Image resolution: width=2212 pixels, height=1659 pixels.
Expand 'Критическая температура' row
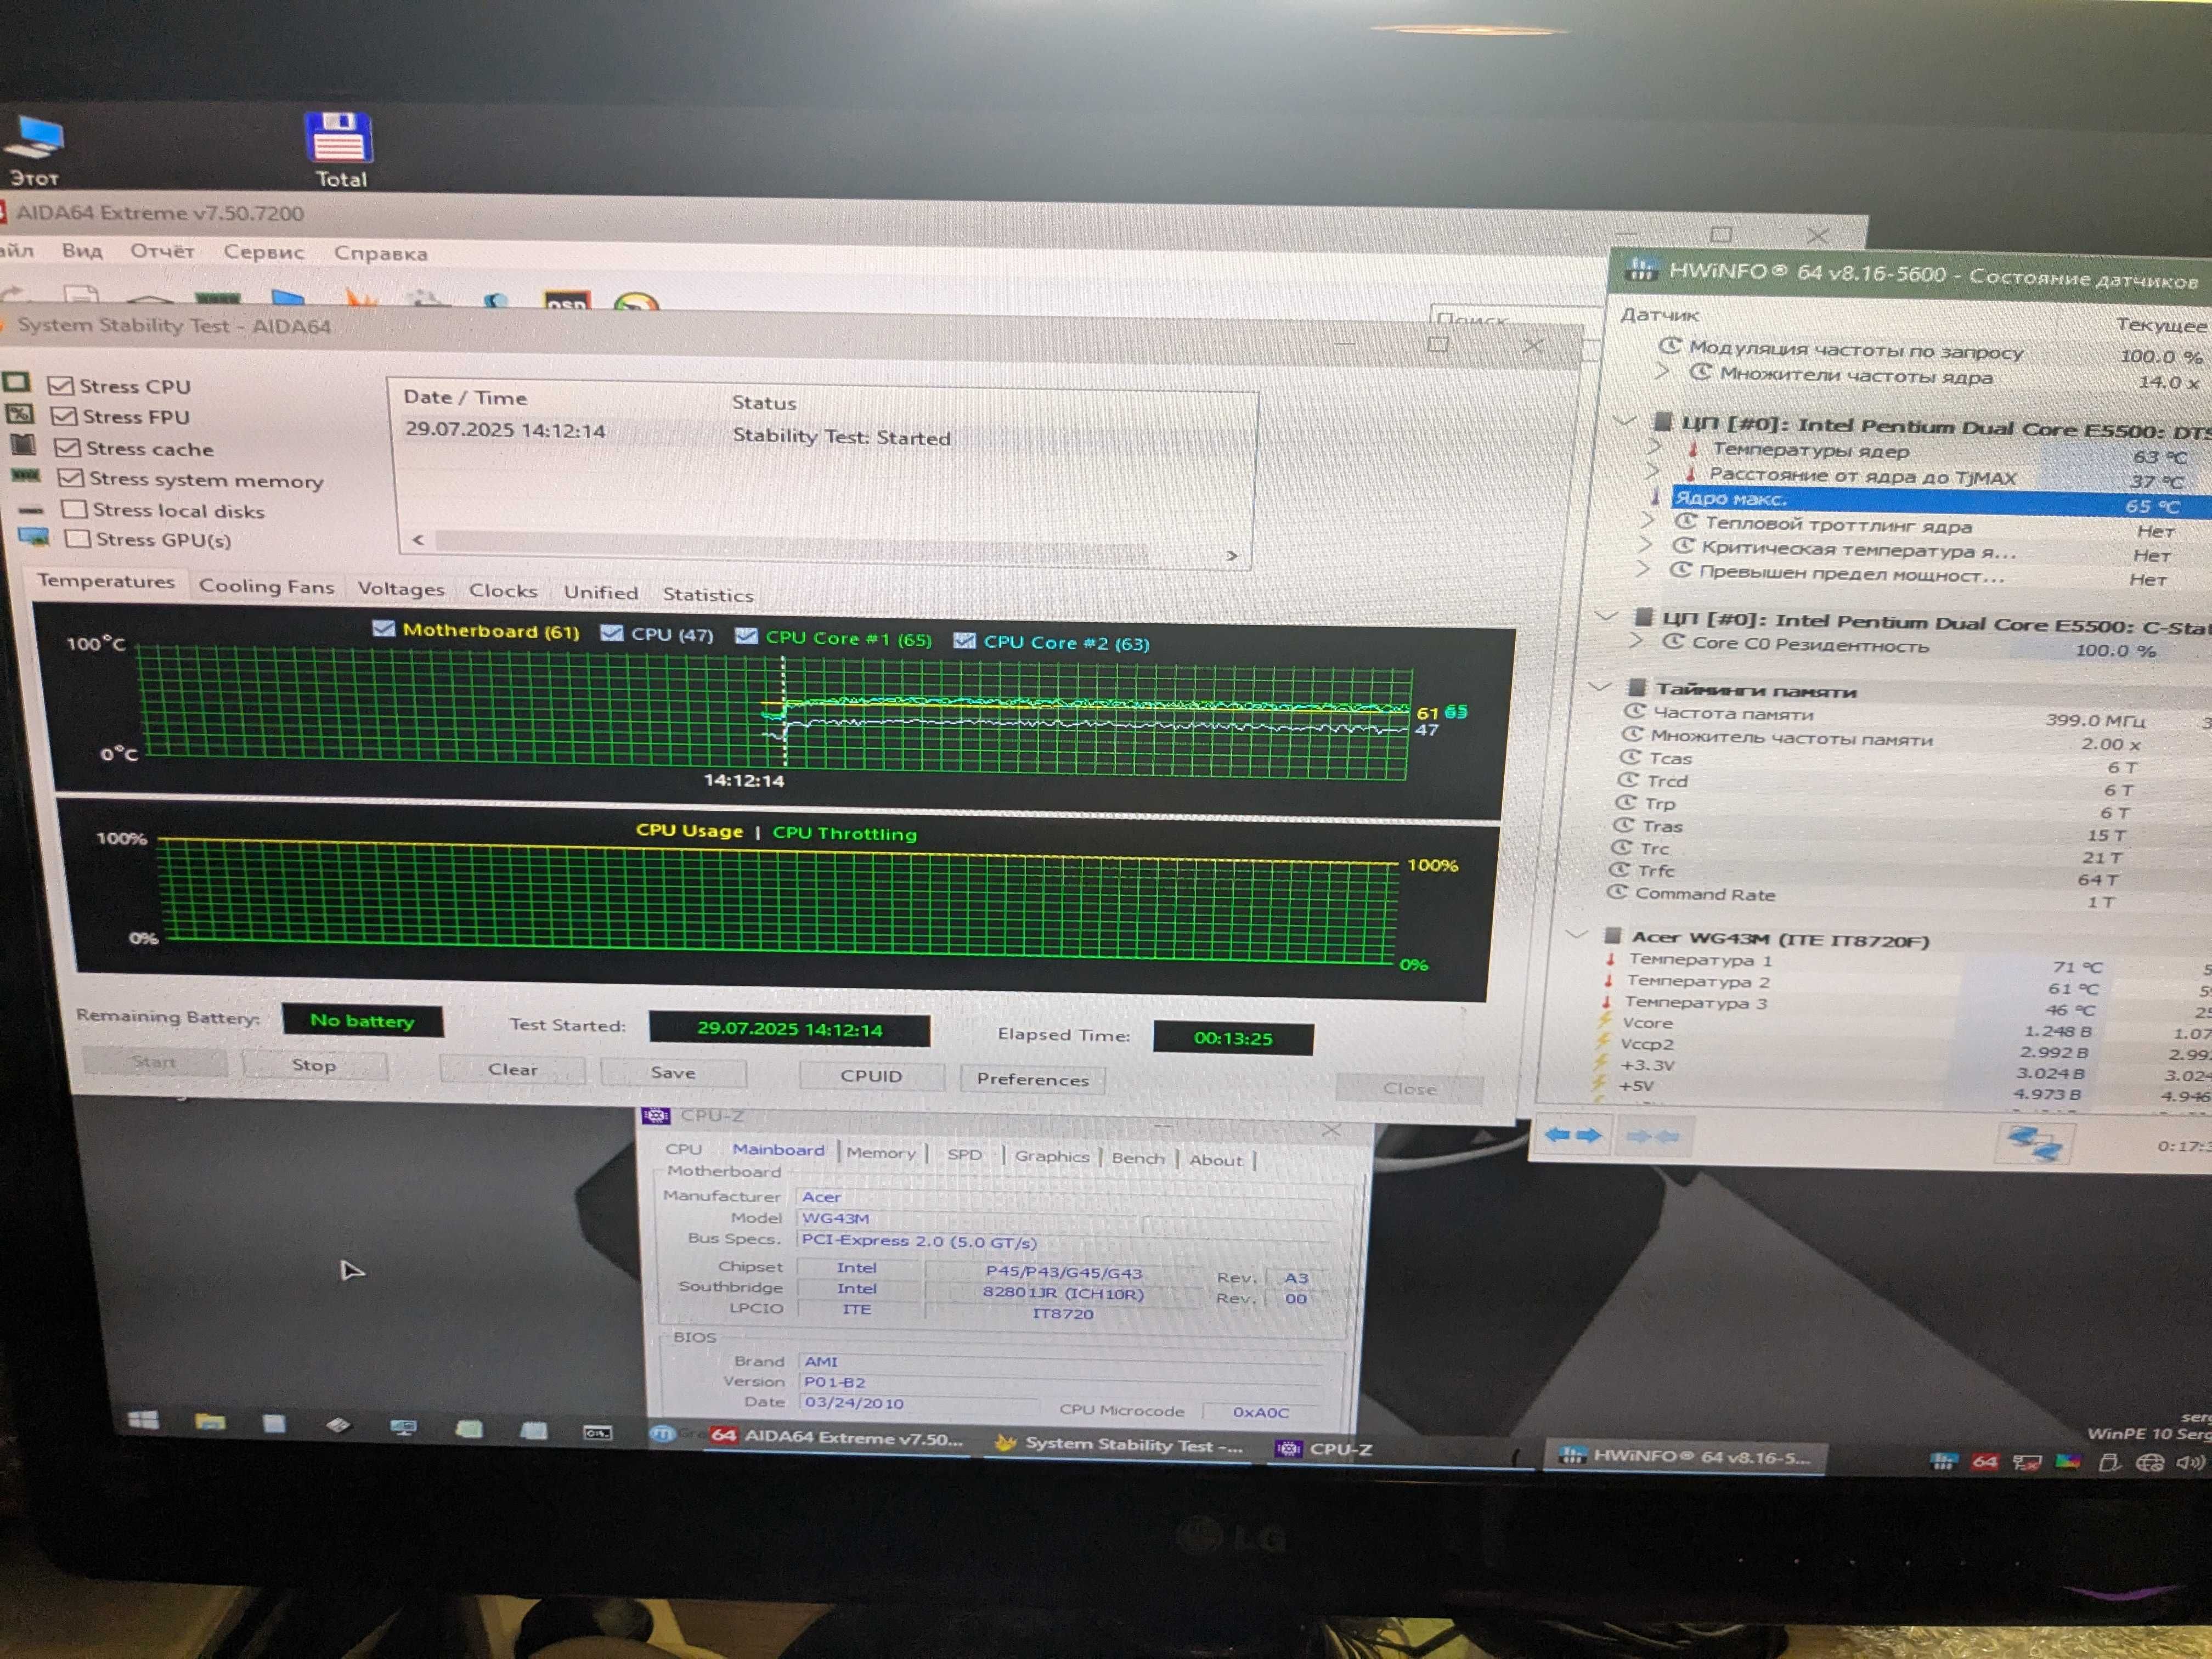click(1645, 545)
